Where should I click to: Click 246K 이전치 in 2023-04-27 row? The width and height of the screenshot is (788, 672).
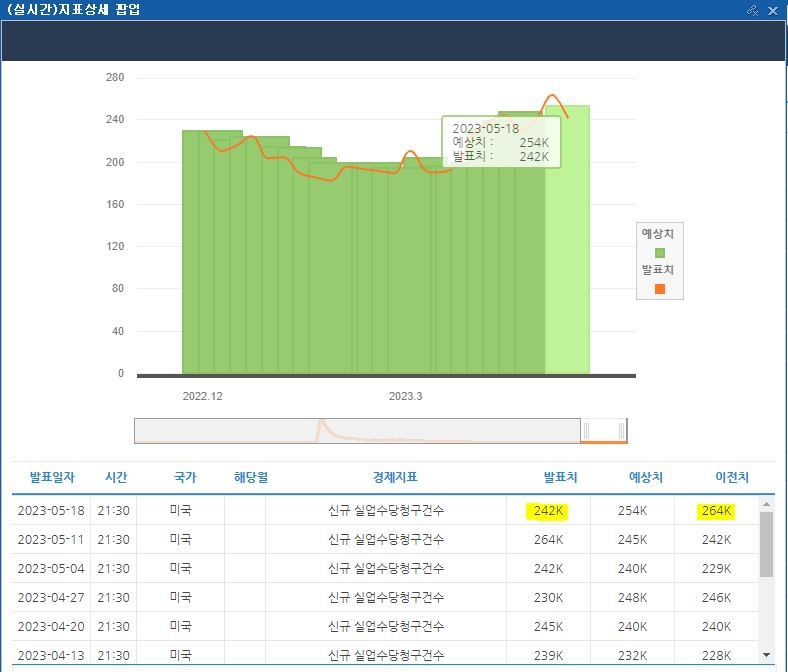[716, 598]
